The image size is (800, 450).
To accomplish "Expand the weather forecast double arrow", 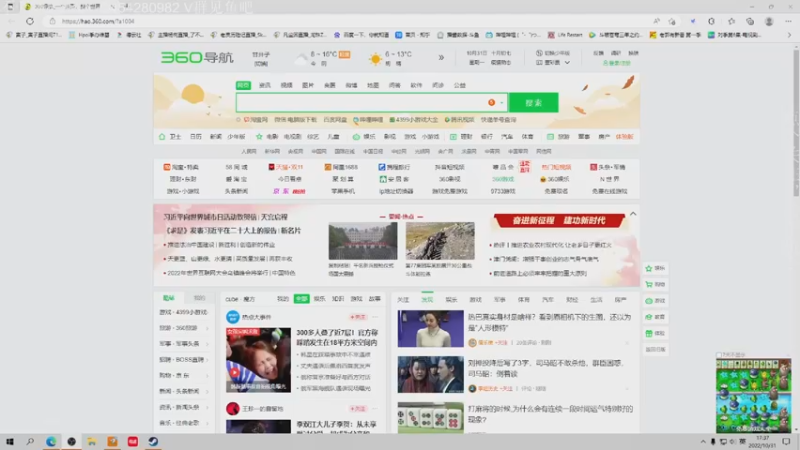I will [x=441, y=58].
